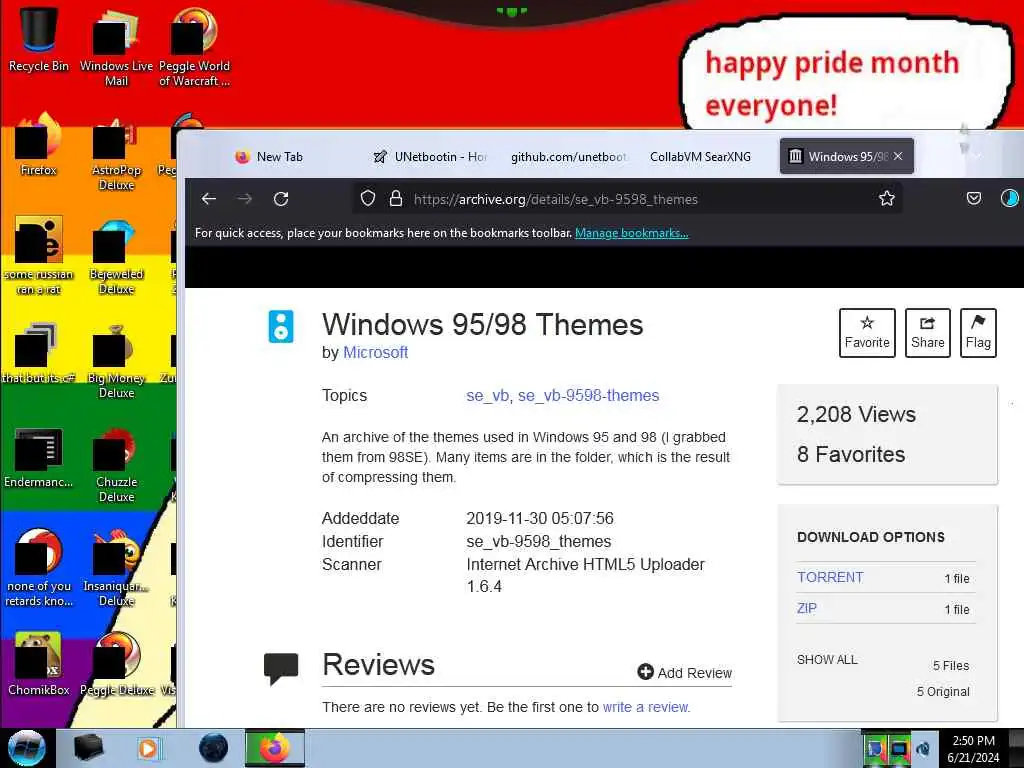The width and height of the screenshot is (1024, 768).
Task: Click the Flag button
Action: 978,332
